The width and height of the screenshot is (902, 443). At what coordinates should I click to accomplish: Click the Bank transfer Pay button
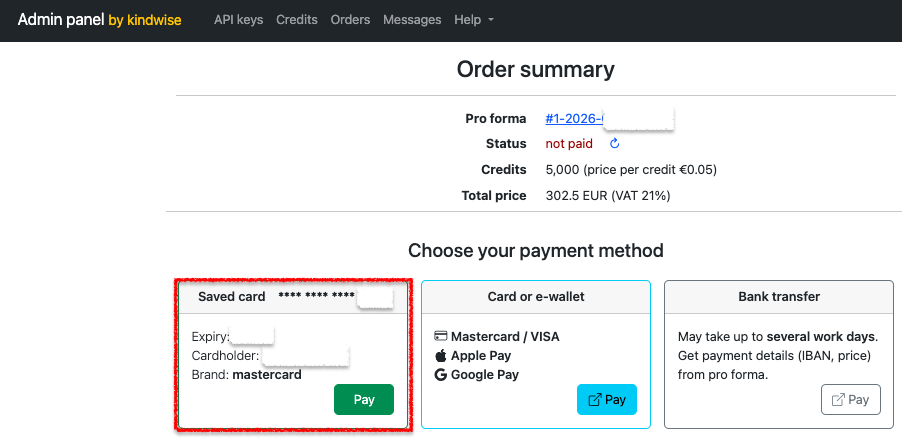point(851,399)
